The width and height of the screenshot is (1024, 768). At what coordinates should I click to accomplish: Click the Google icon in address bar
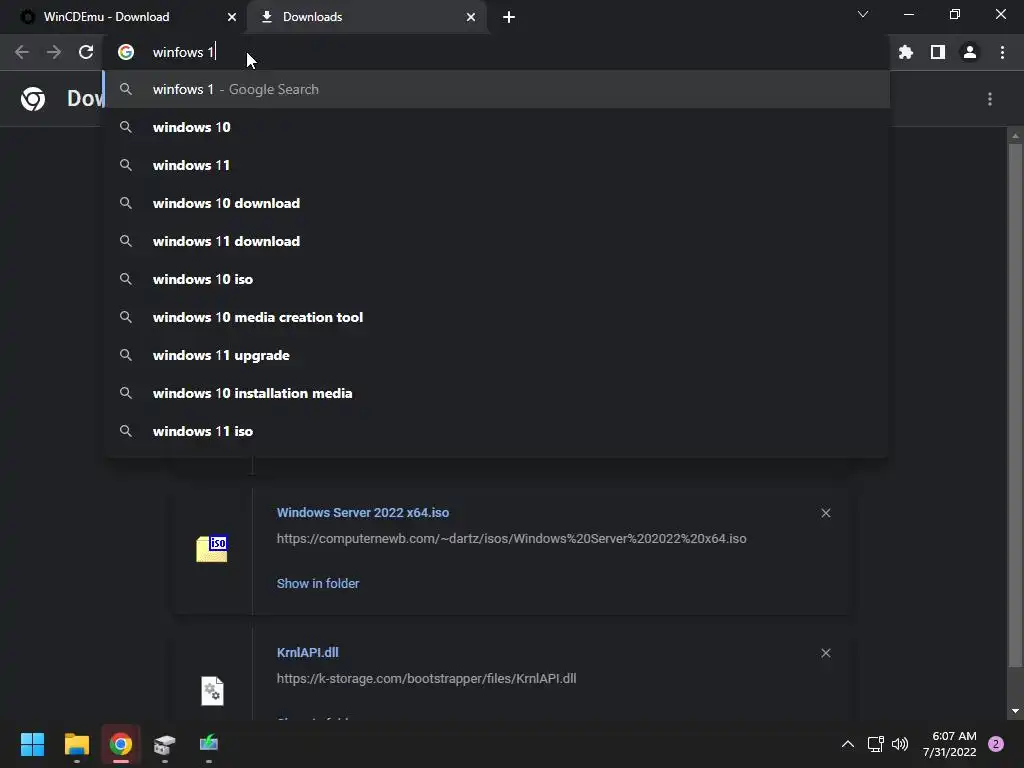(x=126, y=52)
